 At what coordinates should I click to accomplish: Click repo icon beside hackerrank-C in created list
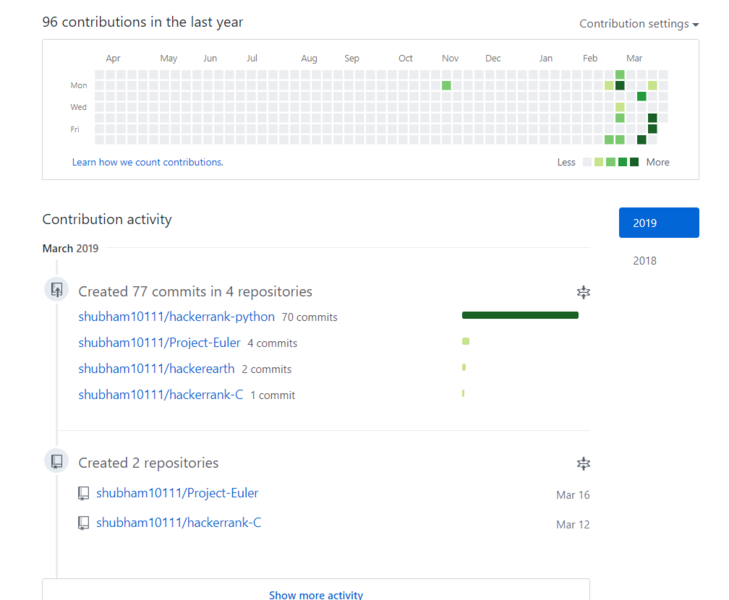coord(84,523)
